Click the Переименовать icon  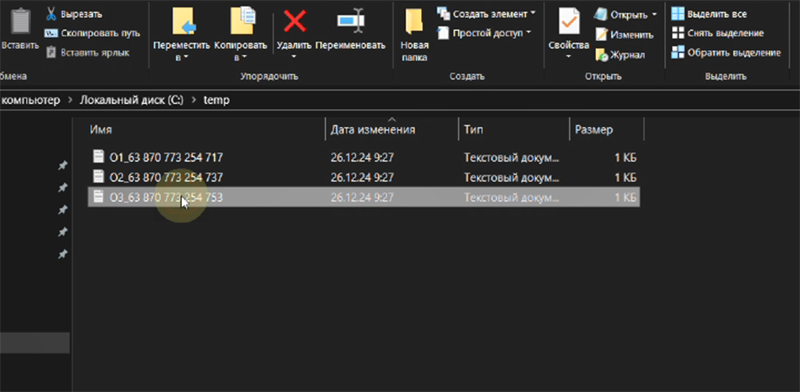pyautogui.click(x=351, y=21)
